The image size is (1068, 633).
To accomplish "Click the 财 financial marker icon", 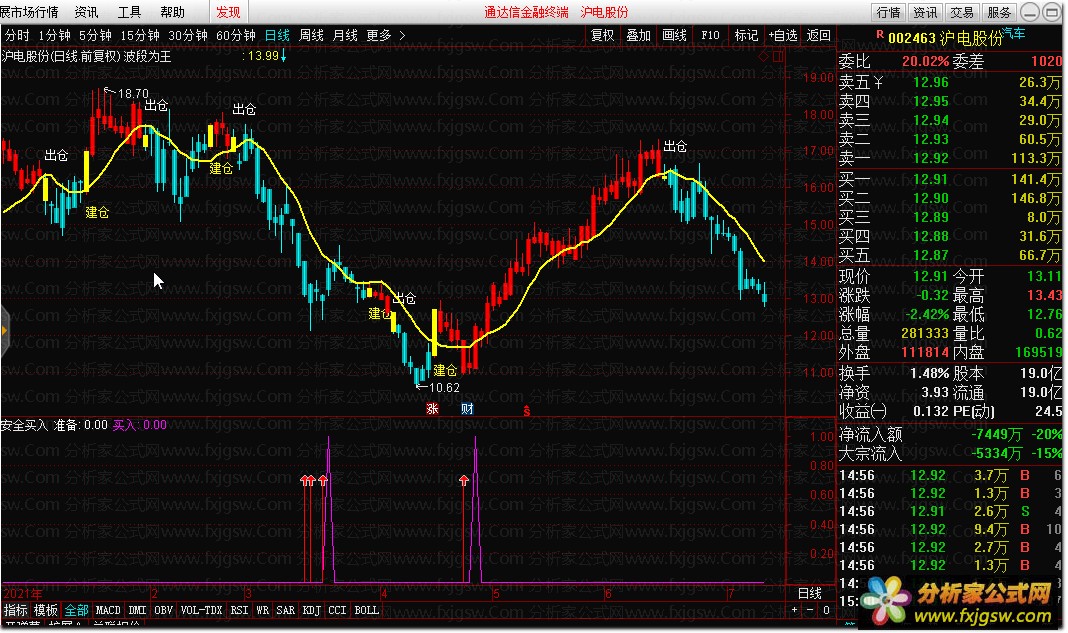I will coord(467,408).
